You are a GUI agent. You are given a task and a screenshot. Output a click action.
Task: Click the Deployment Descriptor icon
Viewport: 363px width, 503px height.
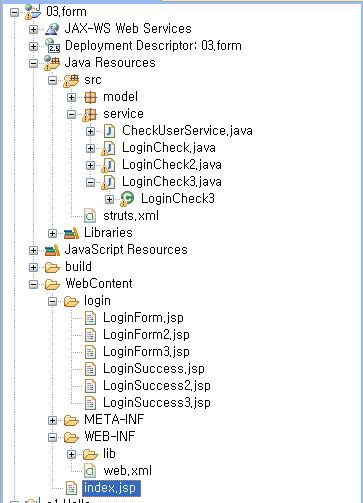click(52, 46)
